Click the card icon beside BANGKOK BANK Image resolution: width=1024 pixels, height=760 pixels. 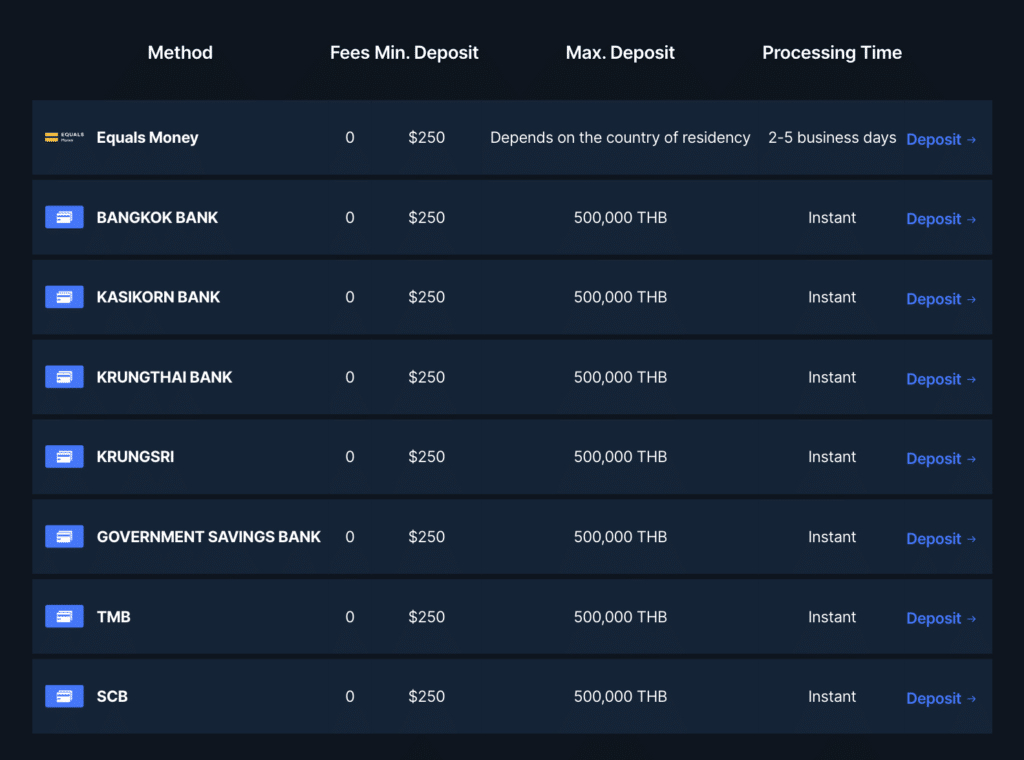click(x=64, y=217)
